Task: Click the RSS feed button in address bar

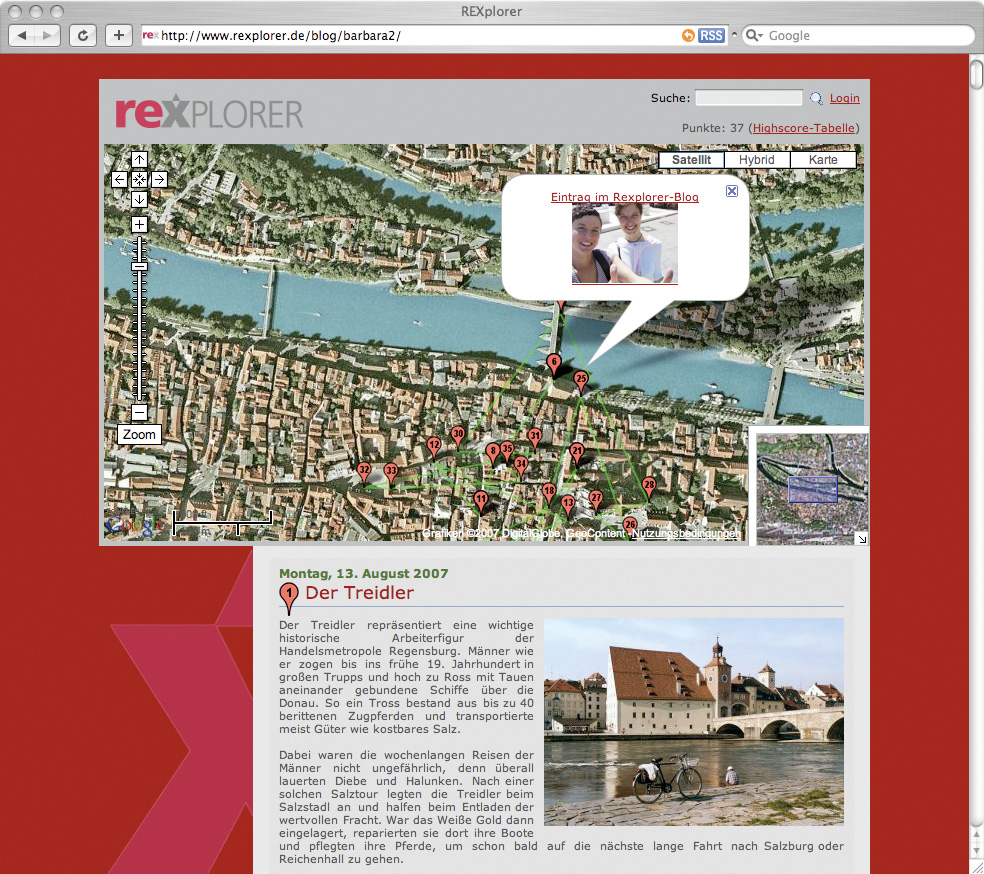Action: pos(711,35)
